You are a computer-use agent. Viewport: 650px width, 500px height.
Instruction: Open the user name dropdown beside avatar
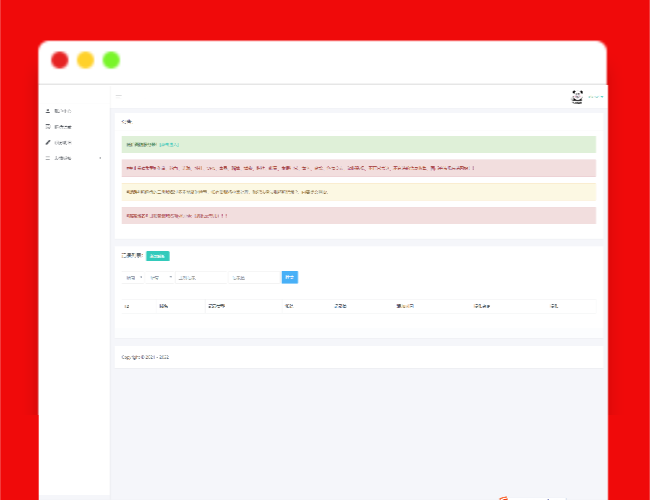point(595,97)
